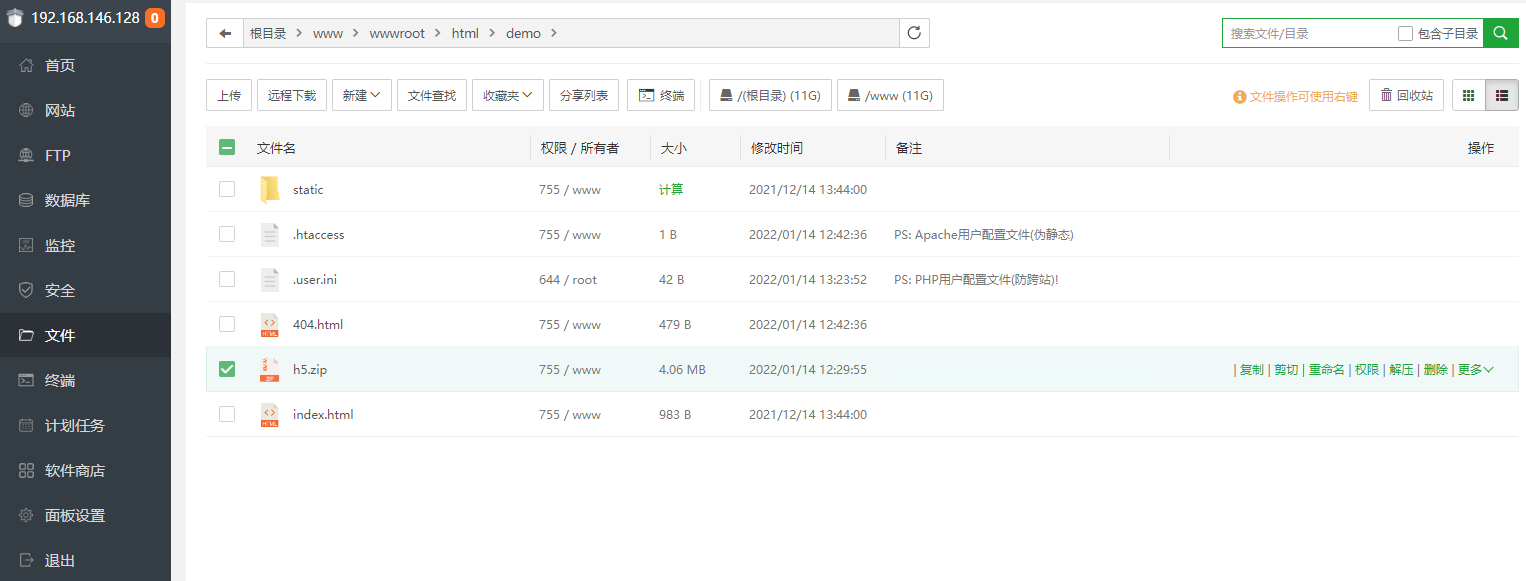Jump to the /www (11G) disk
The image size is (1526, 581).
pos(890,95)
